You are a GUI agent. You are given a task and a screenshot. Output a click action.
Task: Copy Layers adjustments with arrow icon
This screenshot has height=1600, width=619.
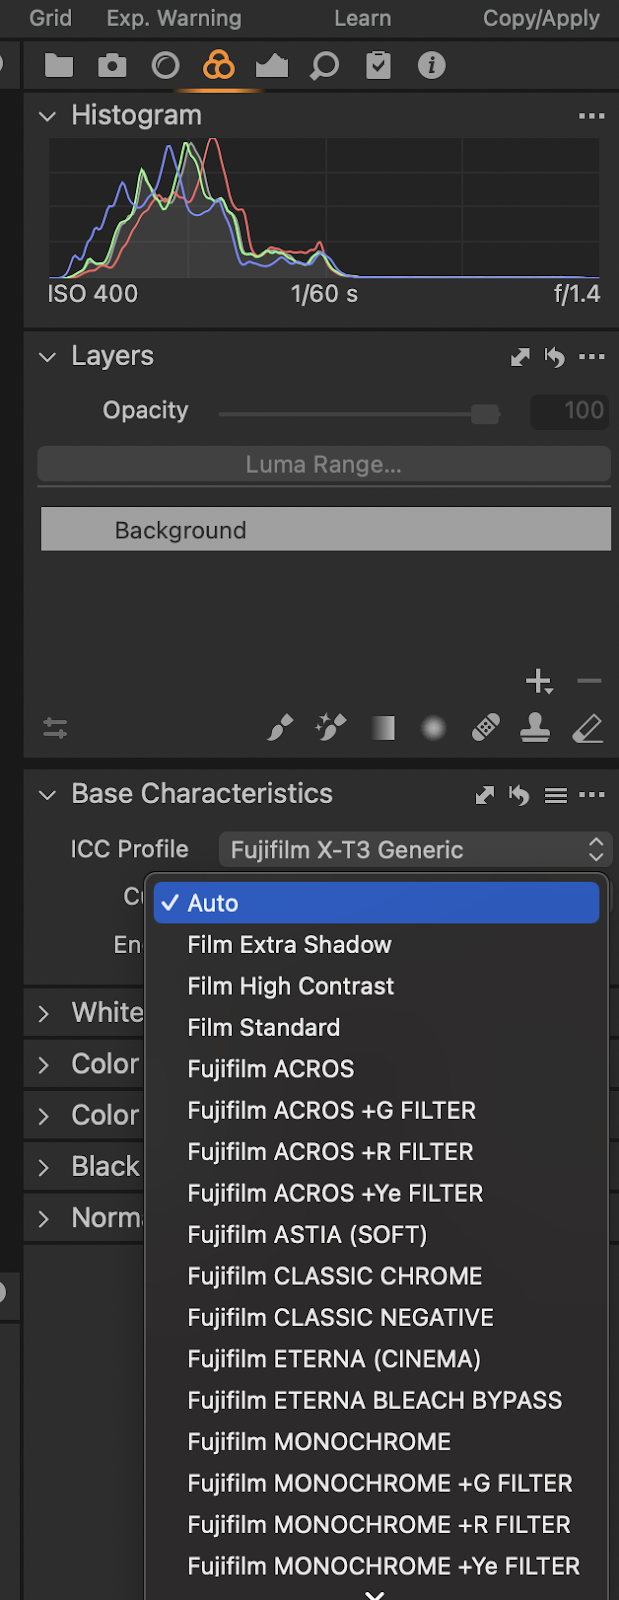(520, 357)
